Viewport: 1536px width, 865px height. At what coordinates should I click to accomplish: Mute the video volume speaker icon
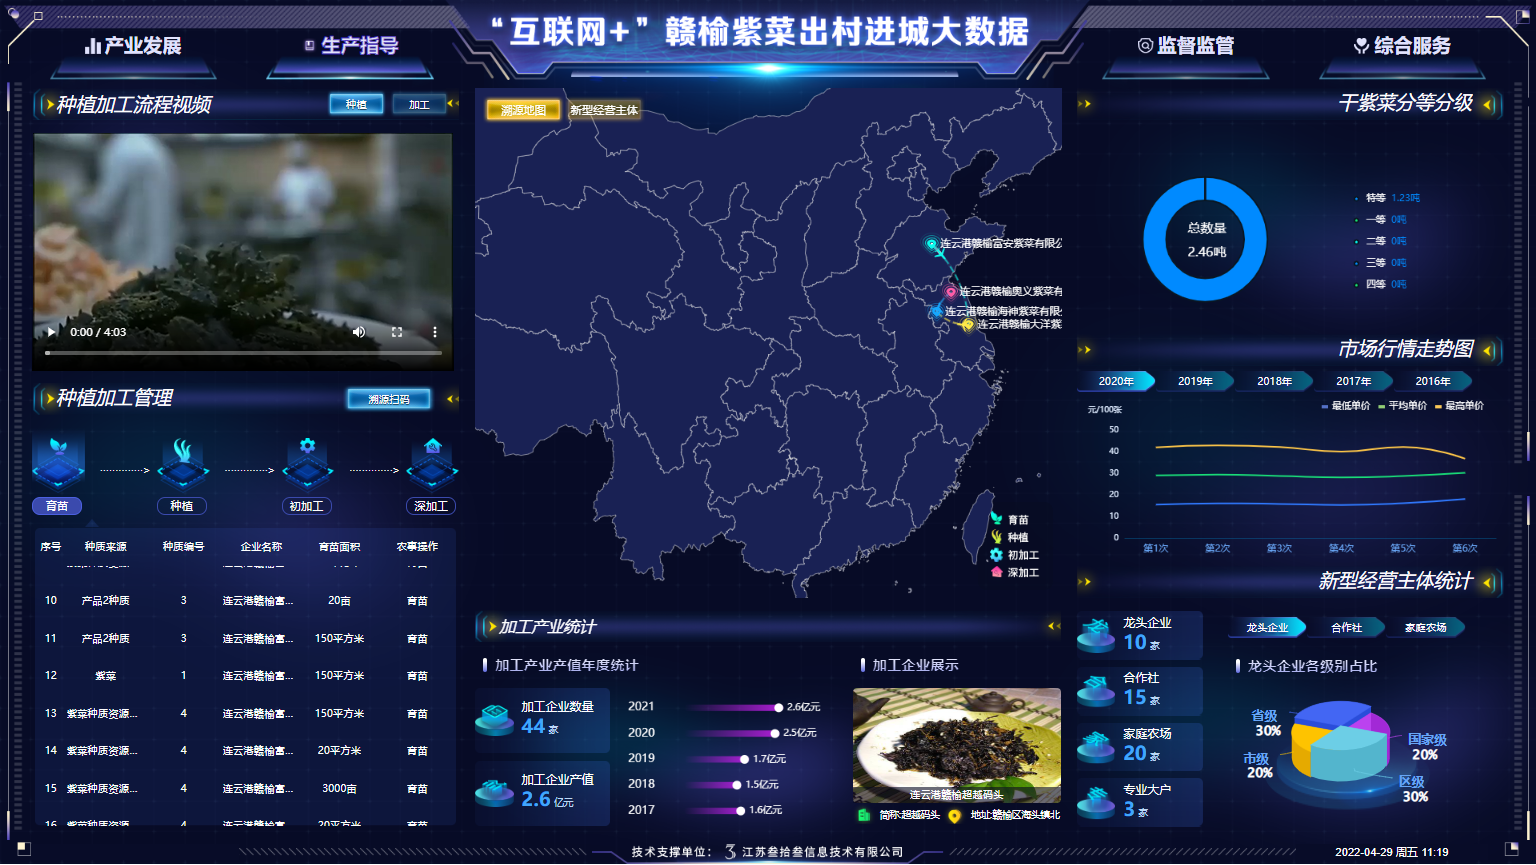(x=359, y=332)
